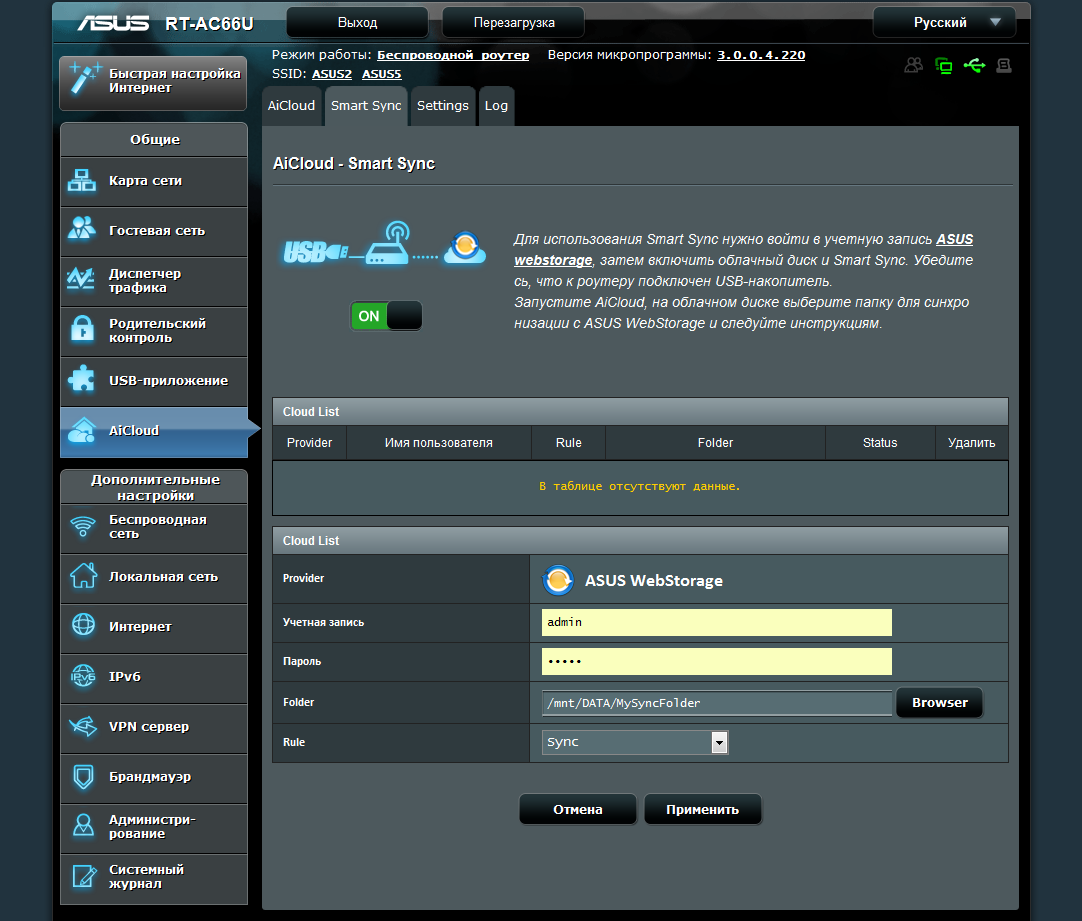Toggle the Smart Sync ON switch
The height and width of the screenshot is (921, 1082).
(x=386, y=316)
